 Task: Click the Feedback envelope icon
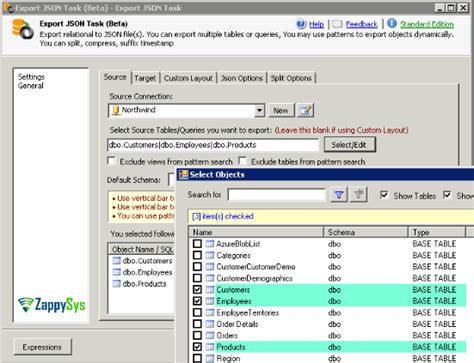click(x=337, y=24)
